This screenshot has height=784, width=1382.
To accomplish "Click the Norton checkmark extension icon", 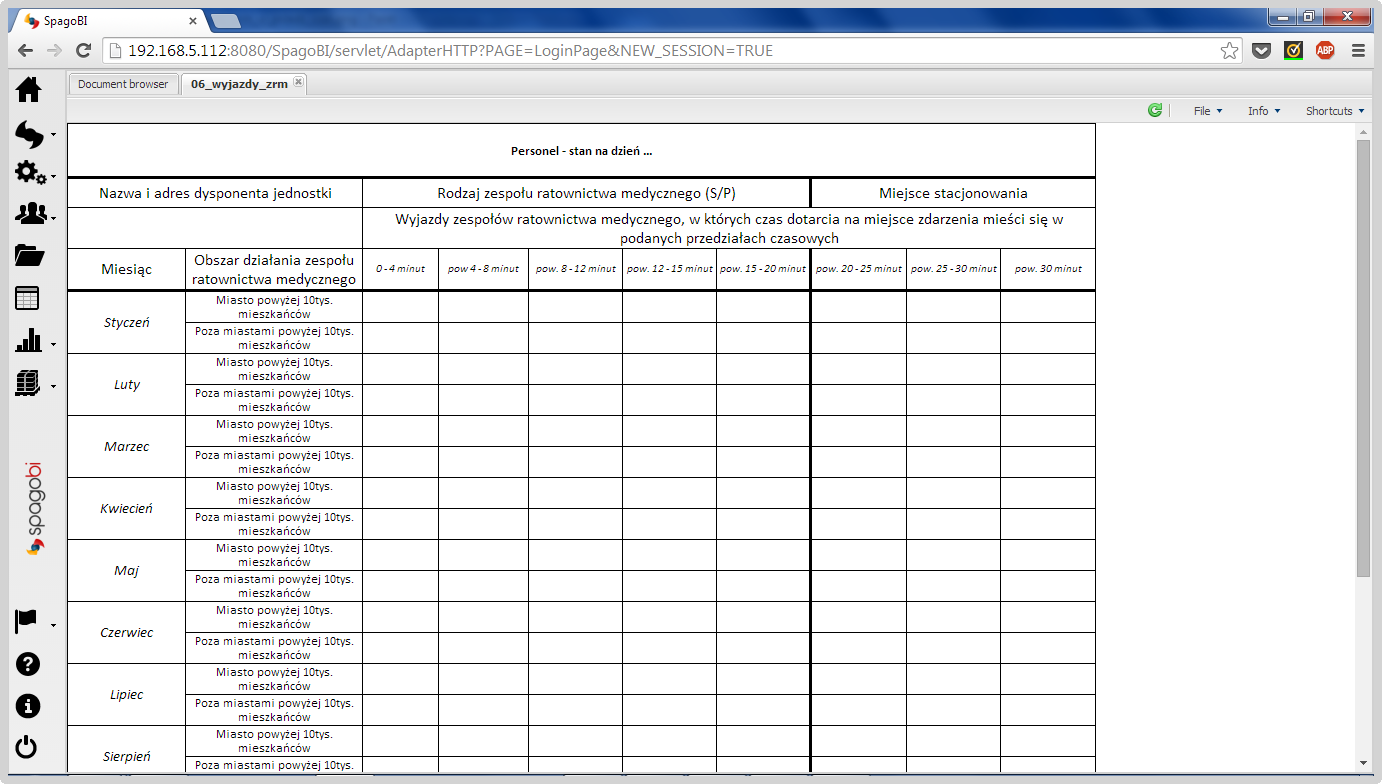I will pos(1294,50).
